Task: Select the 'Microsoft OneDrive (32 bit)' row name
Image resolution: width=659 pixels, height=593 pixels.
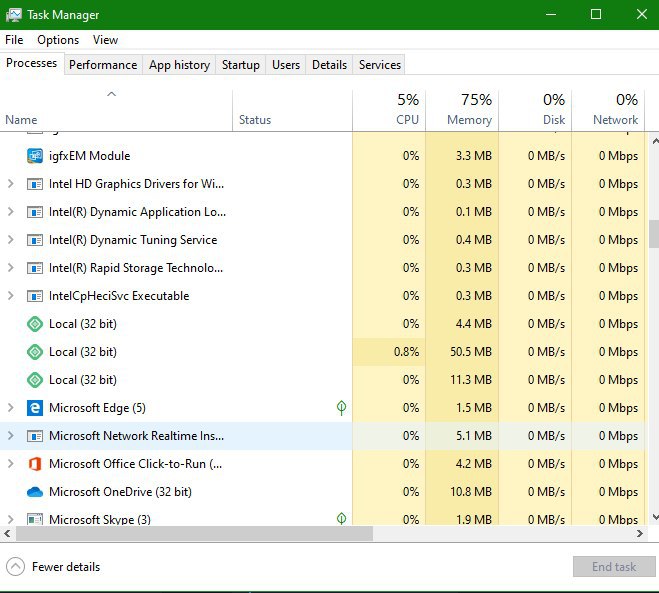Action: pyautogui.click(x=120, y=492)
